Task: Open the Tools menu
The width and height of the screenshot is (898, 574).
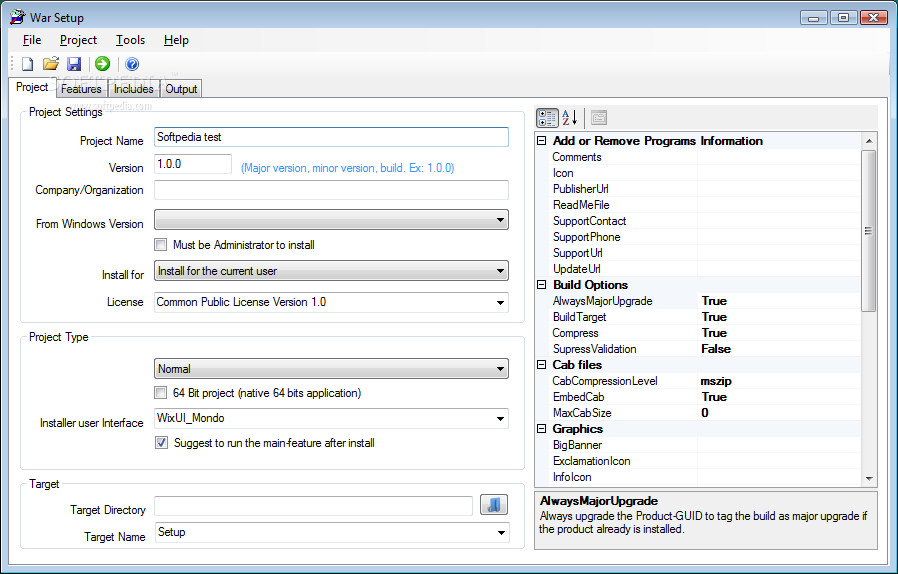Action: click(x=130, y=40)
